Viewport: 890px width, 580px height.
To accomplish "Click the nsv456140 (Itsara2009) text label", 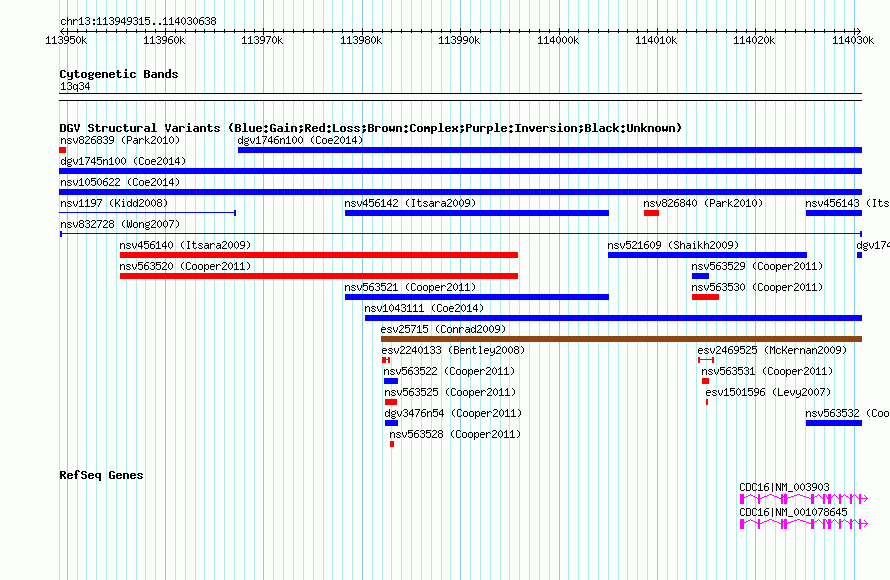I will [185, 245].
